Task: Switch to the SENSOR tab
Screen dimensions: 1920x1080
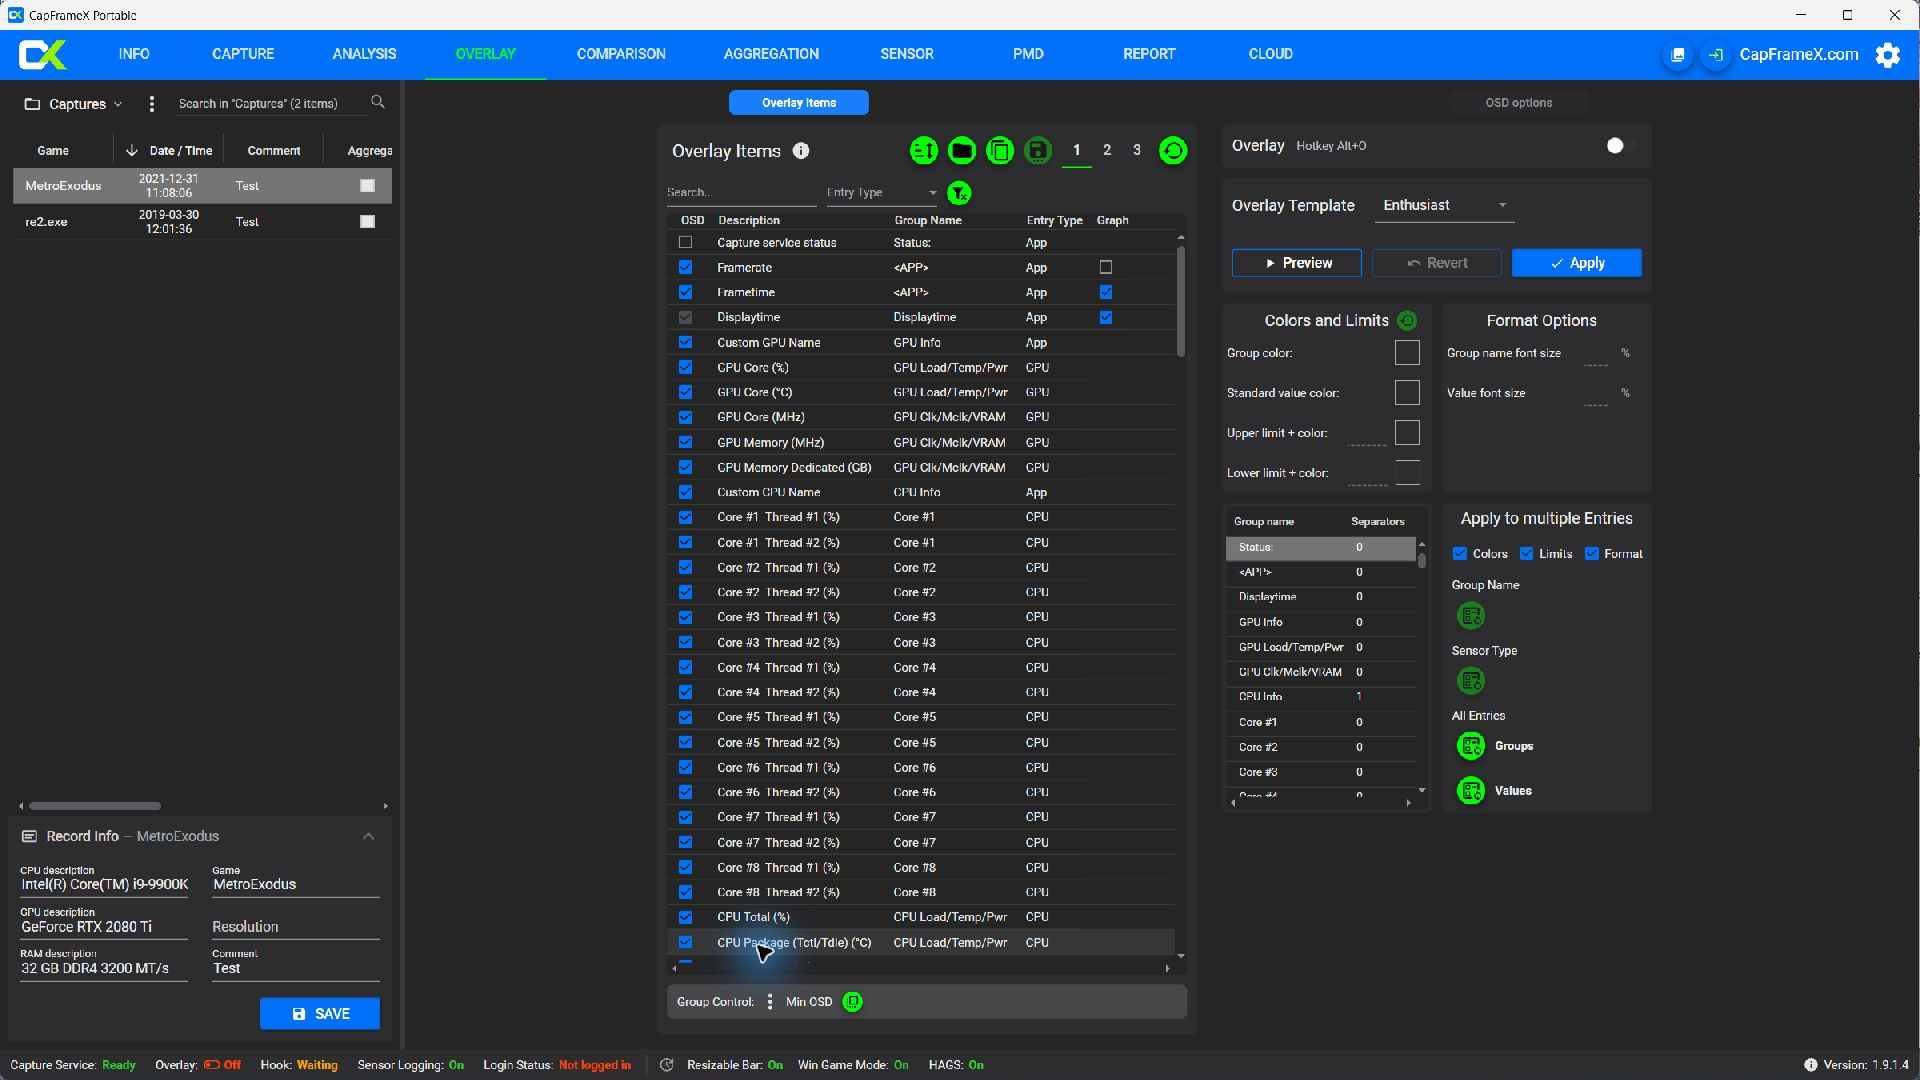Action: (x=906, y=54)
